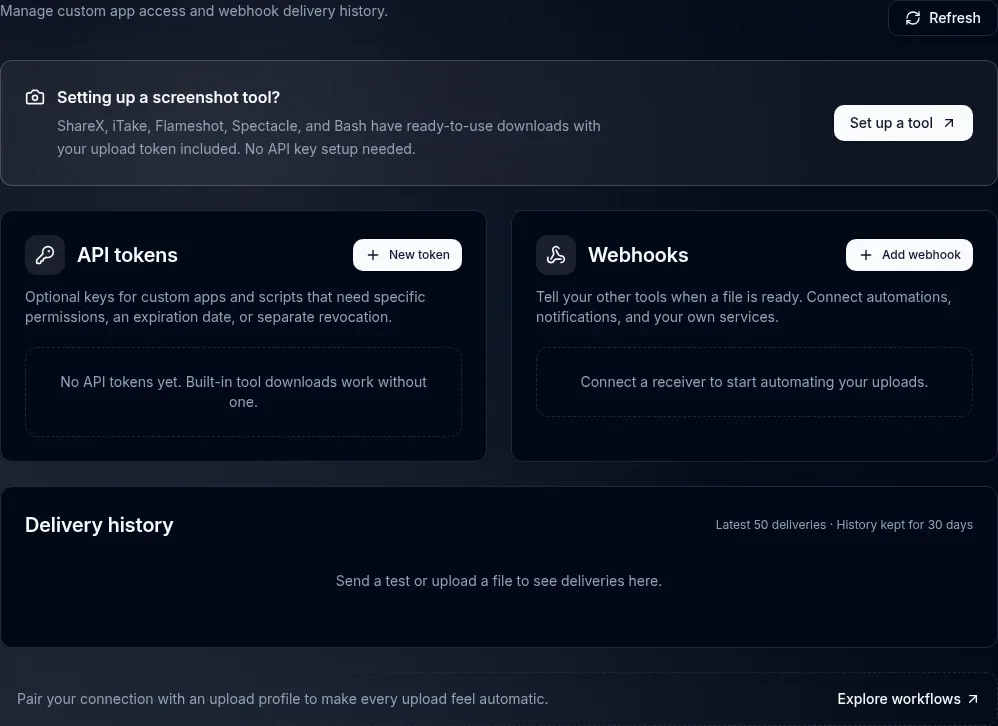Click Add webhook button

point(909,255)
